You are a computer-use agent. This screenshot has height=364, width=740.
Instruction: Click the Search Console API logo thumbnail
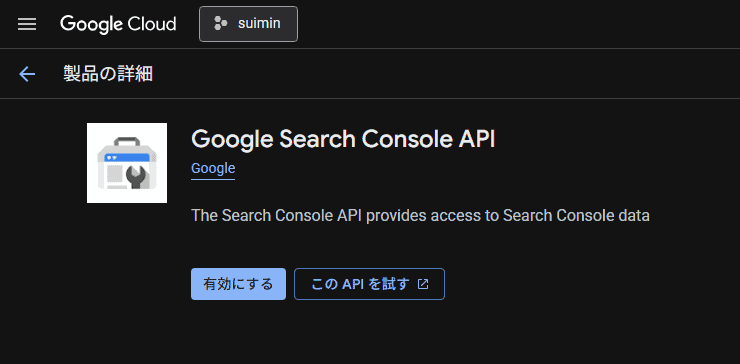coord(127,163)
